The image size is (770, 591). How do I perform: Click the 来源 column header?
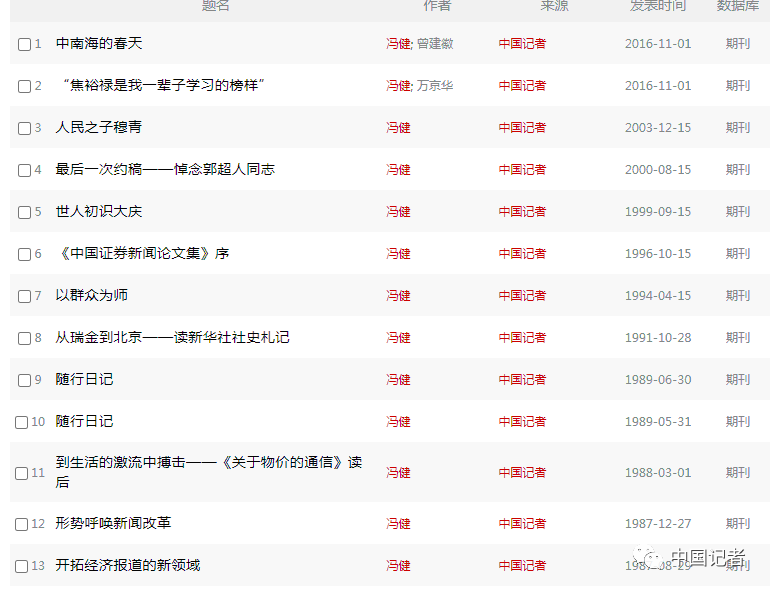[x=555, y=6]
